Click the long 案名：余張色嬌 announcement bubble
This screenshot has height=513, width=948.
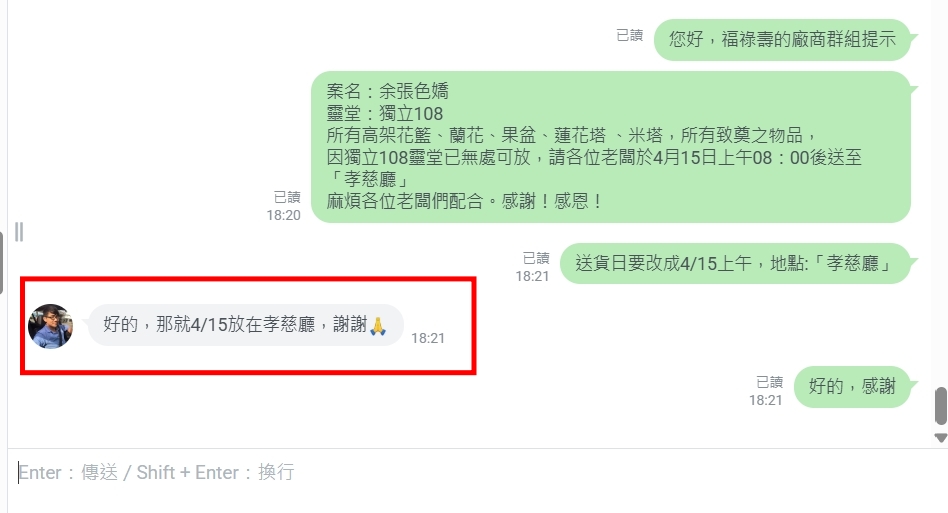tap(611, 147)
